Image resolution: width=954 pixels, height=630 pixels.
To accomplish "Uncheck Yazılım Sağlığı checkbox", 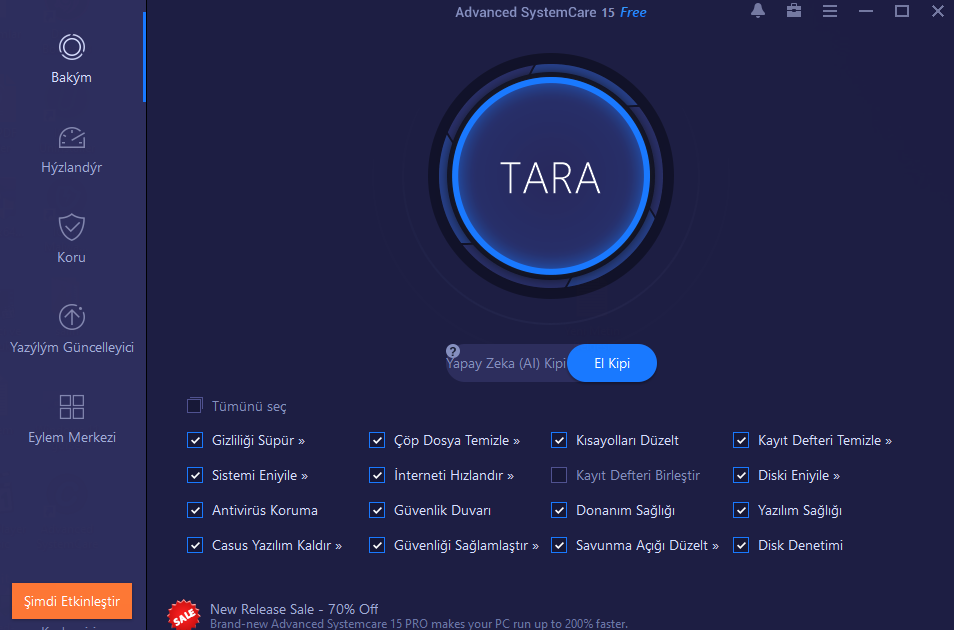I will tap(740, 510).
